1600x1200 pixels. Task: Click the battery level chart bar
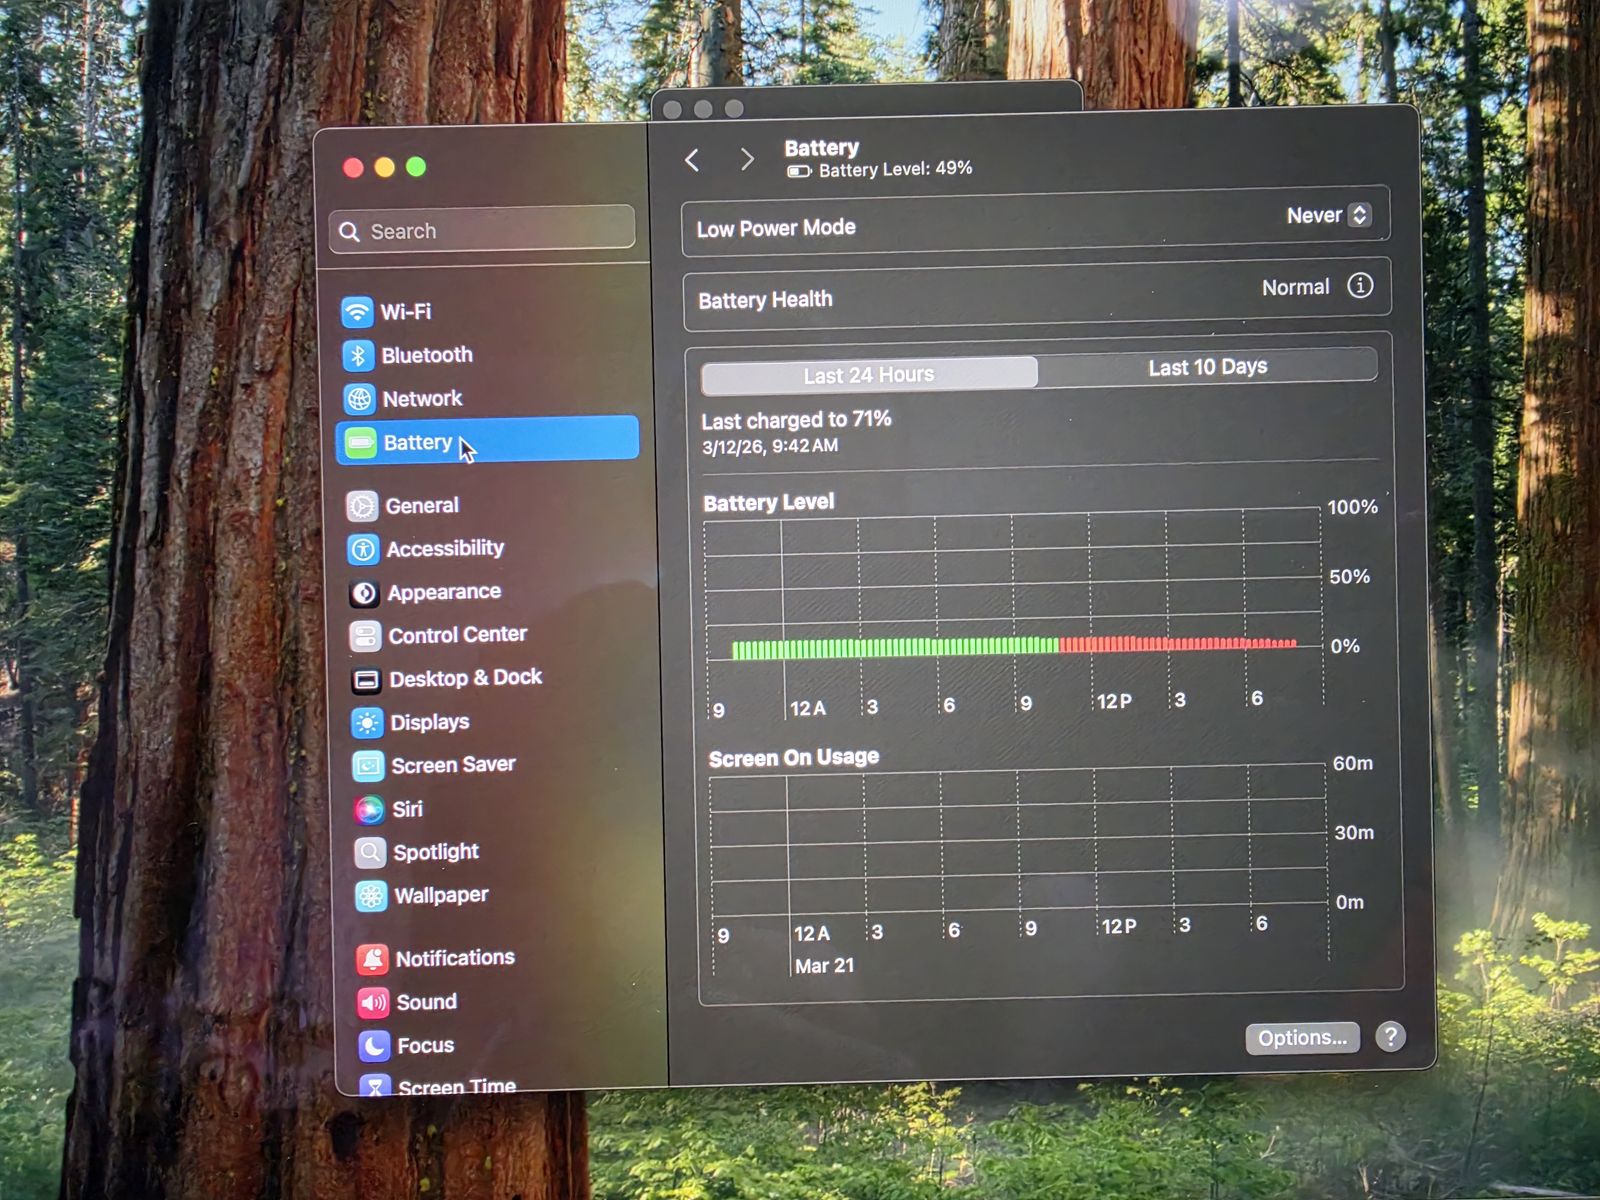point(1013,646)
